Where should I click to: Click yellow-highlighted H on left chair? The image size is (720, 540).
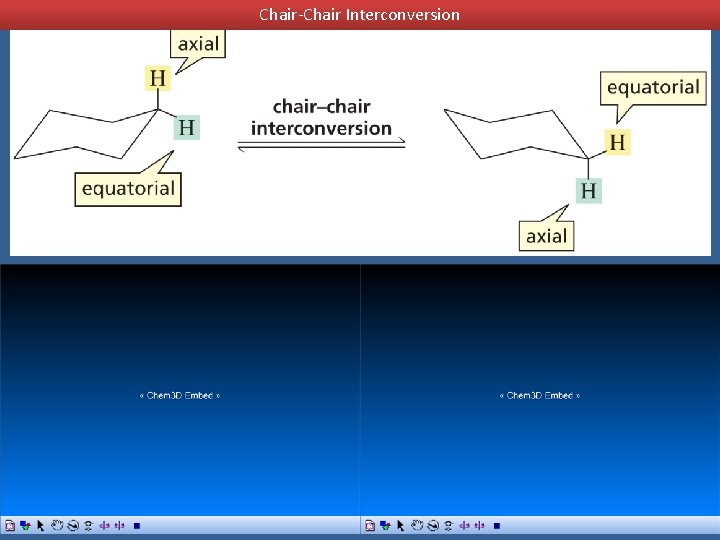(158, 78)
